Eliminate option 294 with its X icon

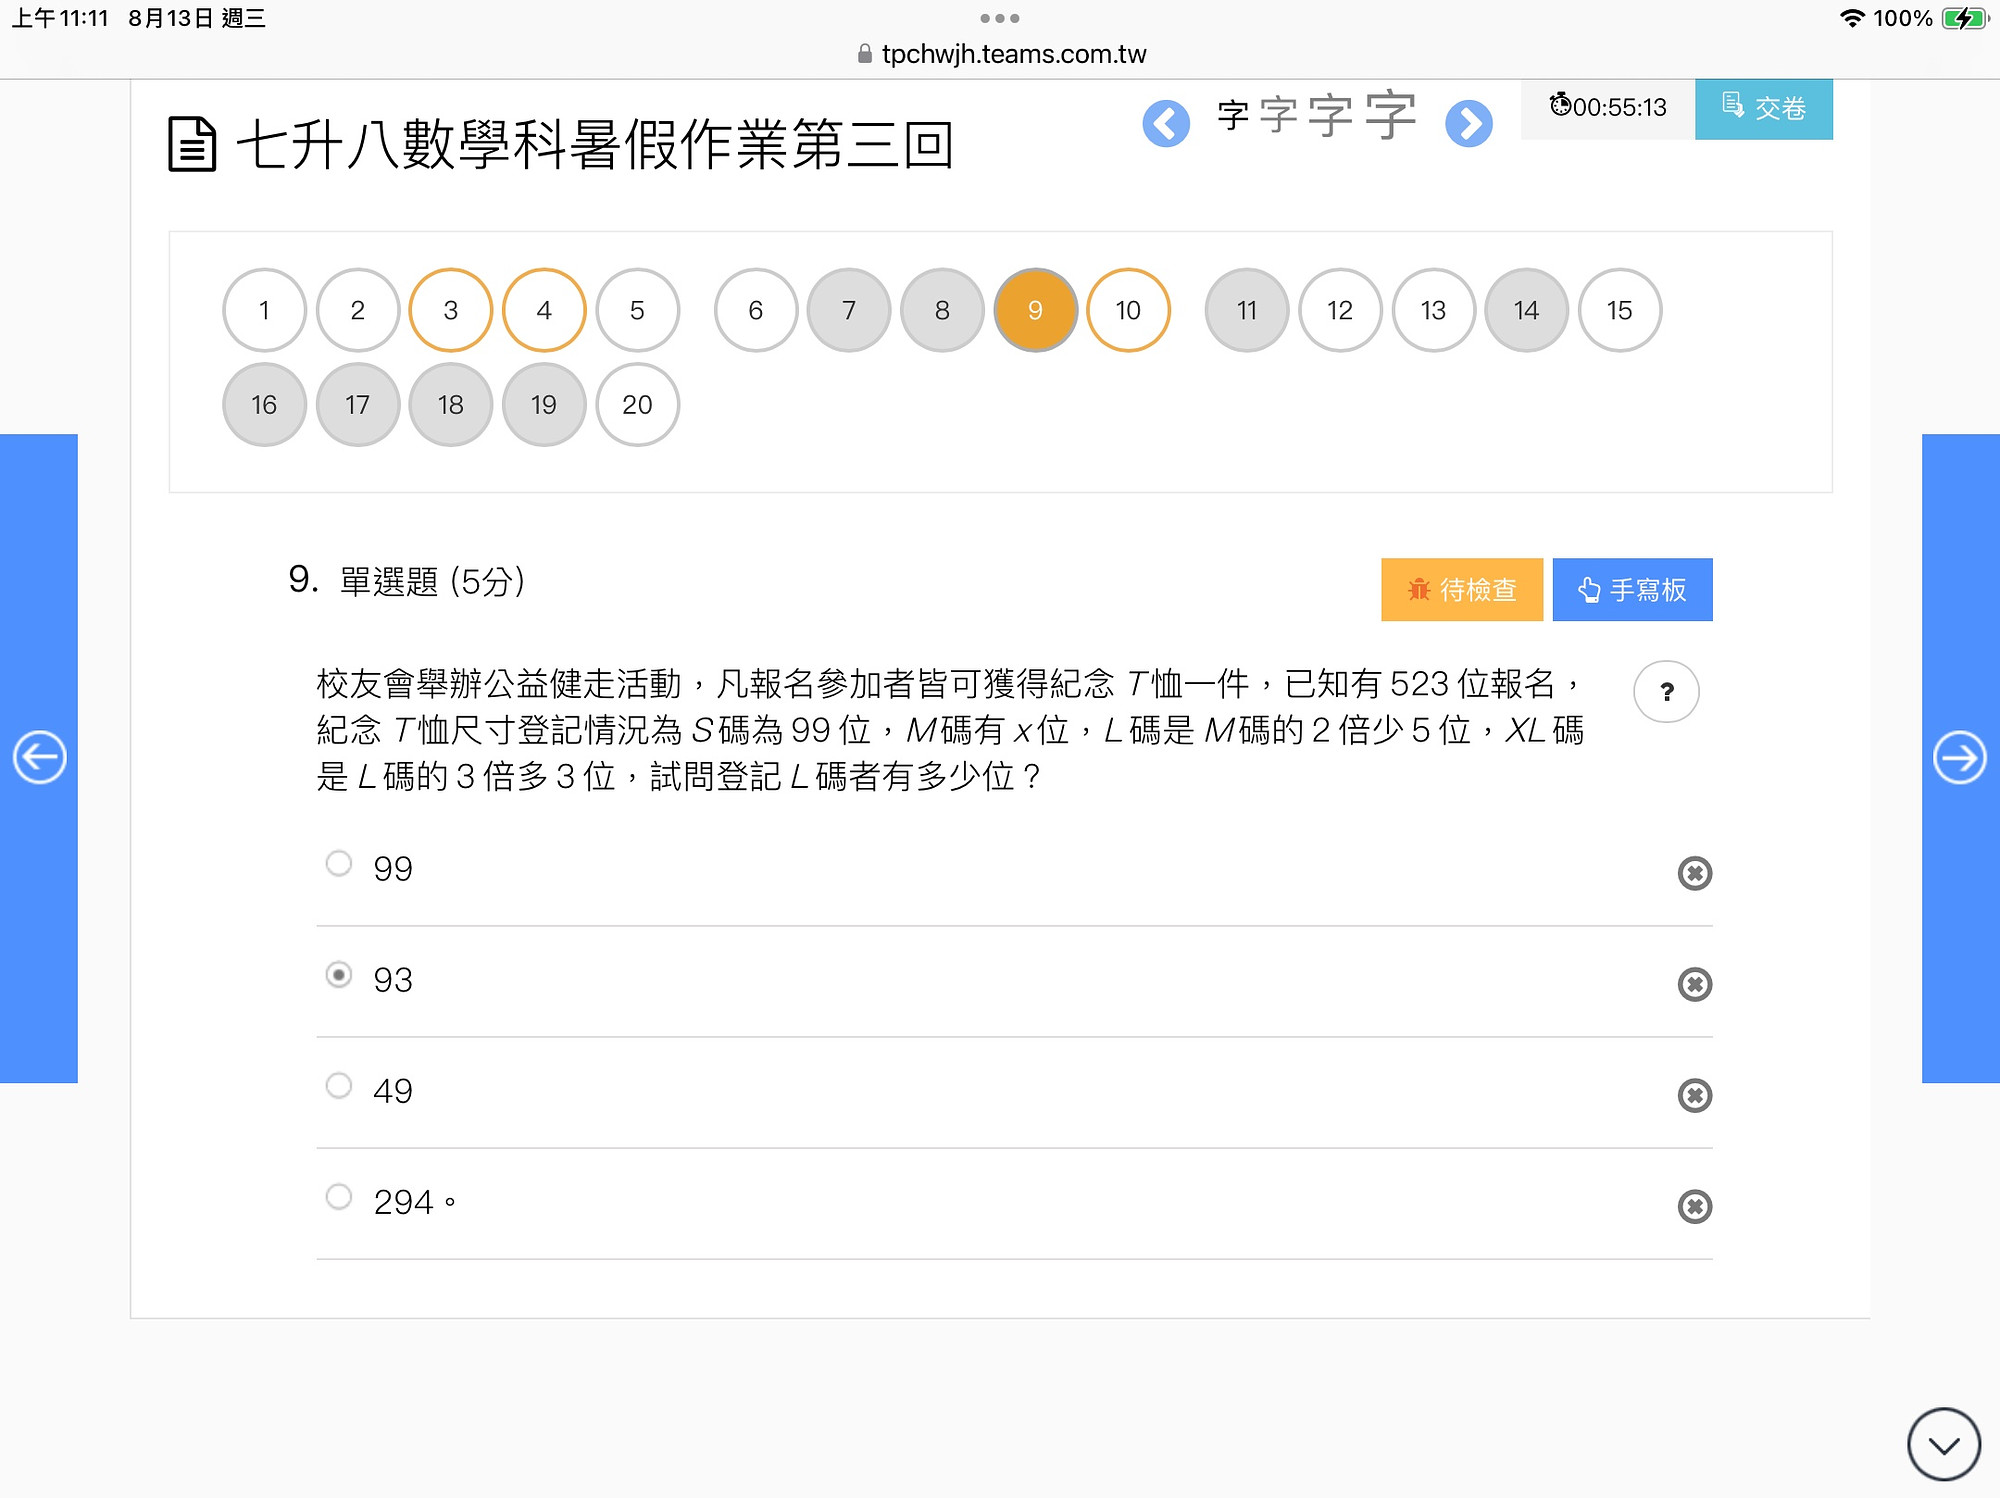(x=1694, y=1206)
